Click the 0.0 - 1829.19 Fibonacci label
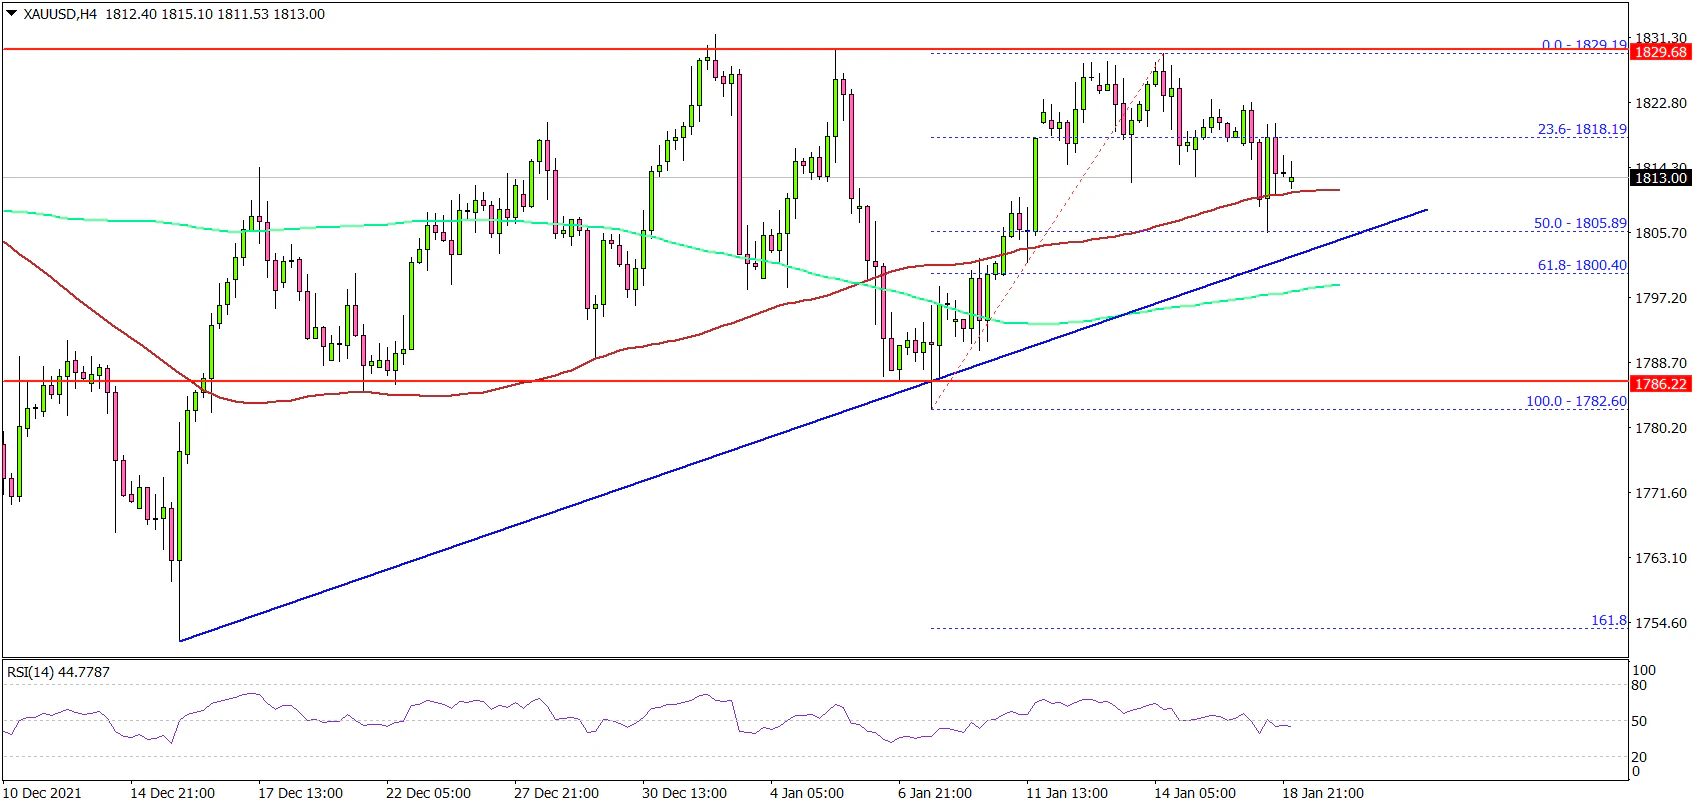 (1583, 45)
